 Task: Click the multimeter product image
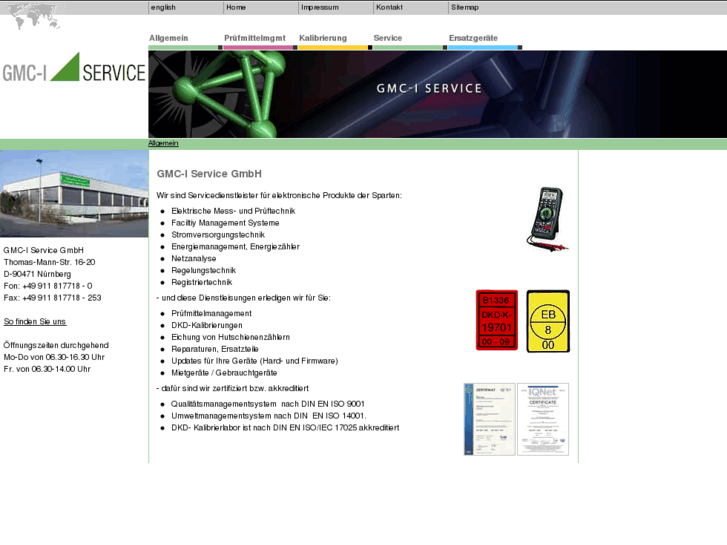(548, 219)
